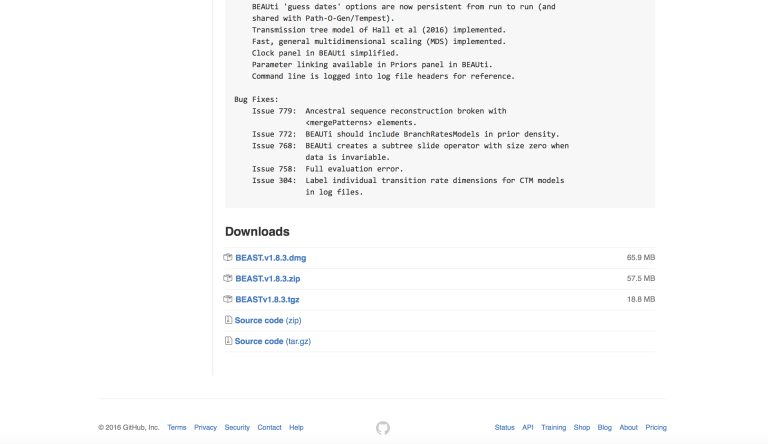Click the '© 2016 GitHub, Inc.' copyright text
This screenshot has width=768, height=444.
coord(129,427)
